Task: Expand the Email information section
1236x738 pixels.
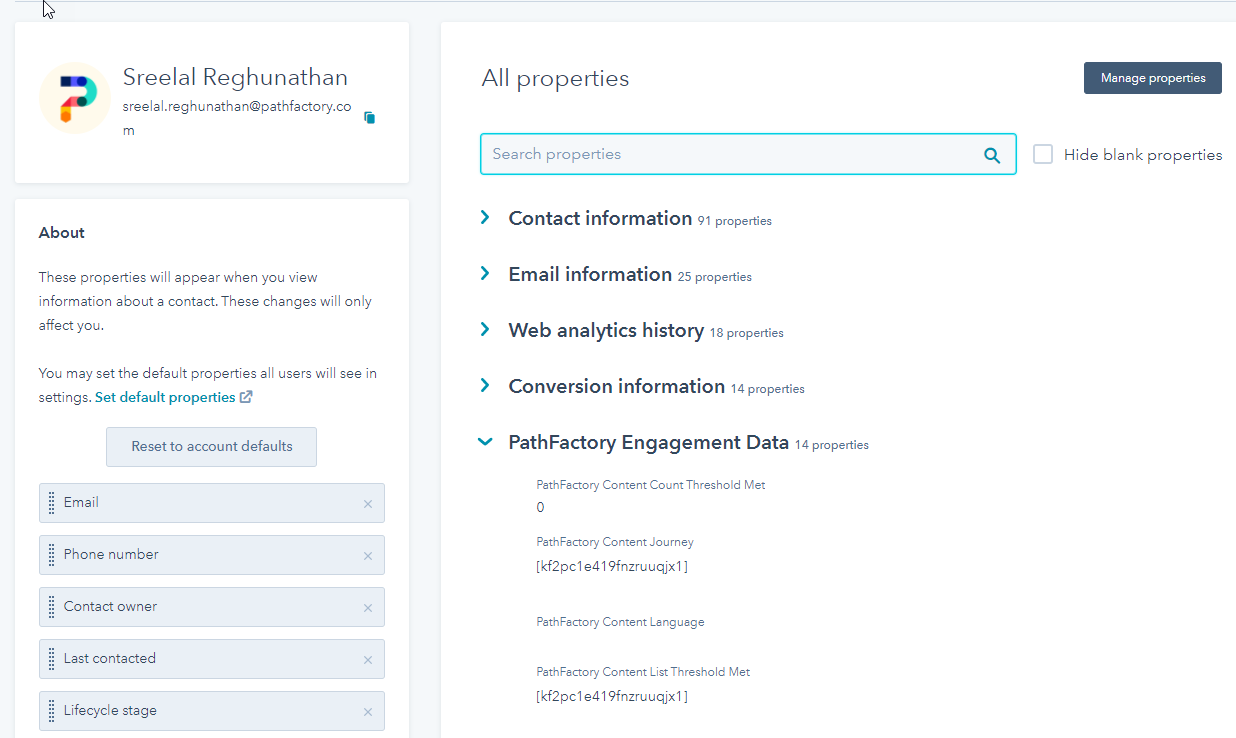Action: pyautogui.click(x=485, y=274)
